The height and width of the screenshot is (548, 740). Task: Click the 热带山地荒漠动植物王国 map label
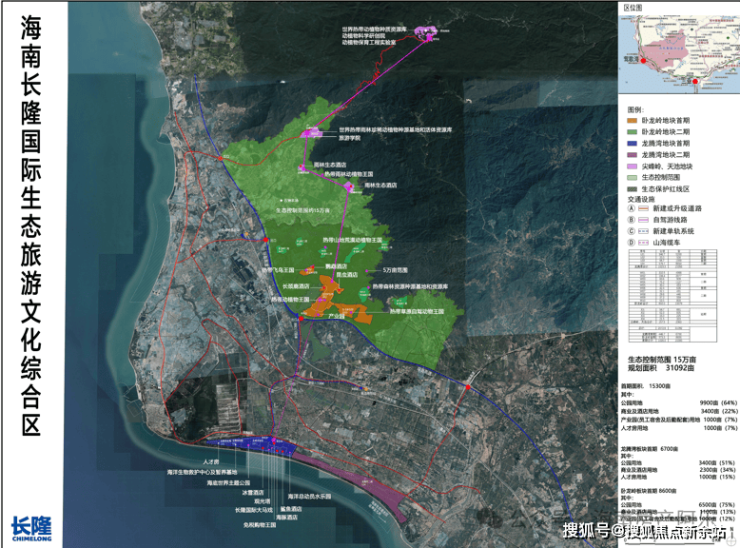[353, 240]
